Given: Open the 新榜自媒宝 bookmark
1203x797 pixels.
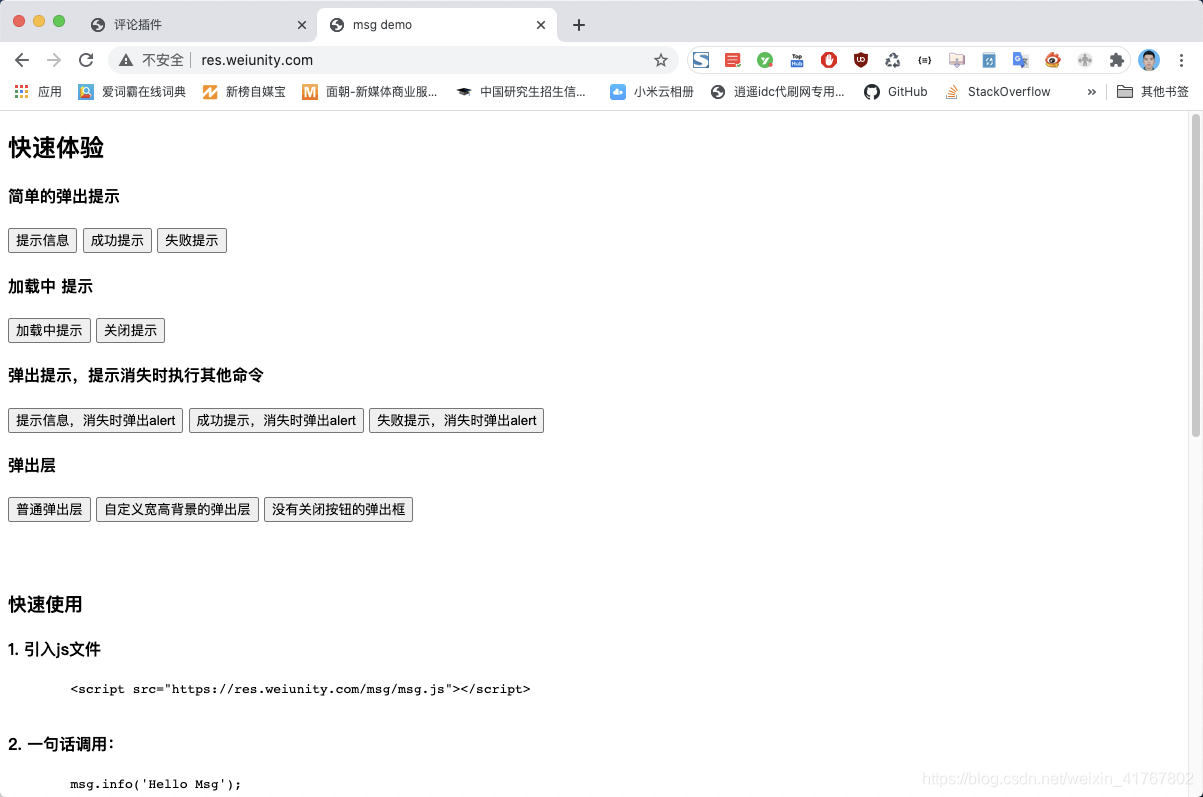Looking at the screenshot, I should (x=244, y=91).
